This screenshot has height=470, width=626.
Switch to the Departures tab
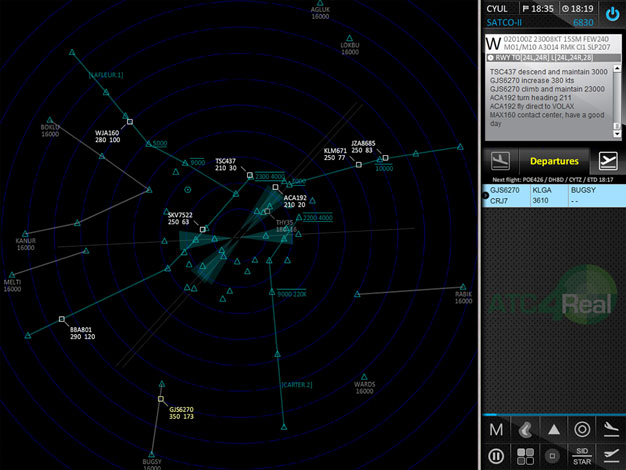[553, 161]
